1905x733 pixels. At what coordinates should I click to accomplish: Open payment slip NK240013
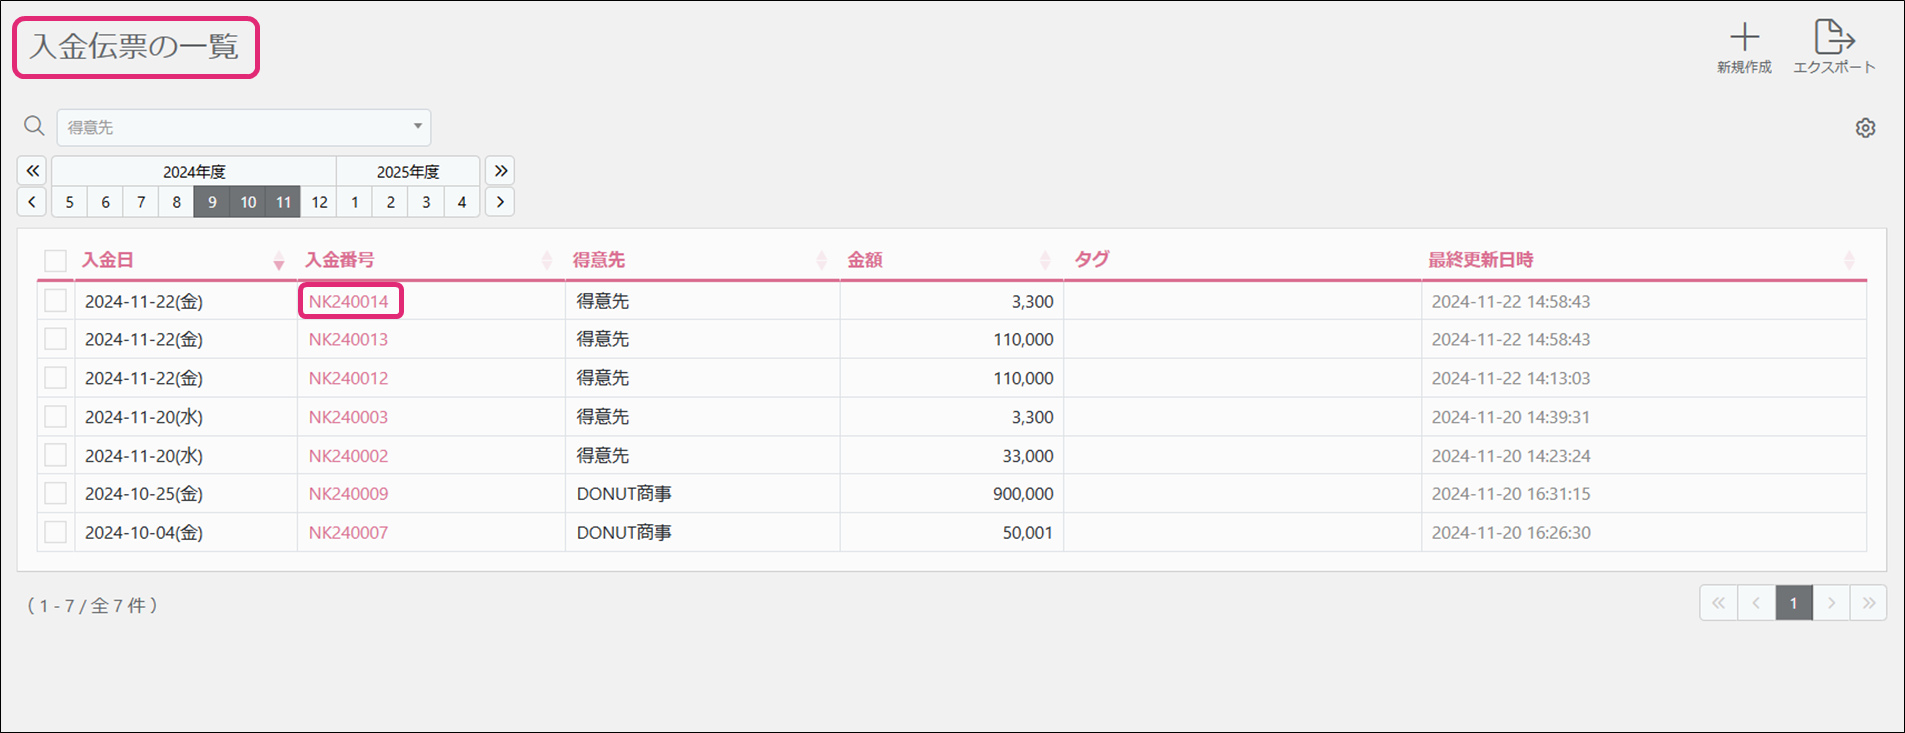(x=348, y=340)
